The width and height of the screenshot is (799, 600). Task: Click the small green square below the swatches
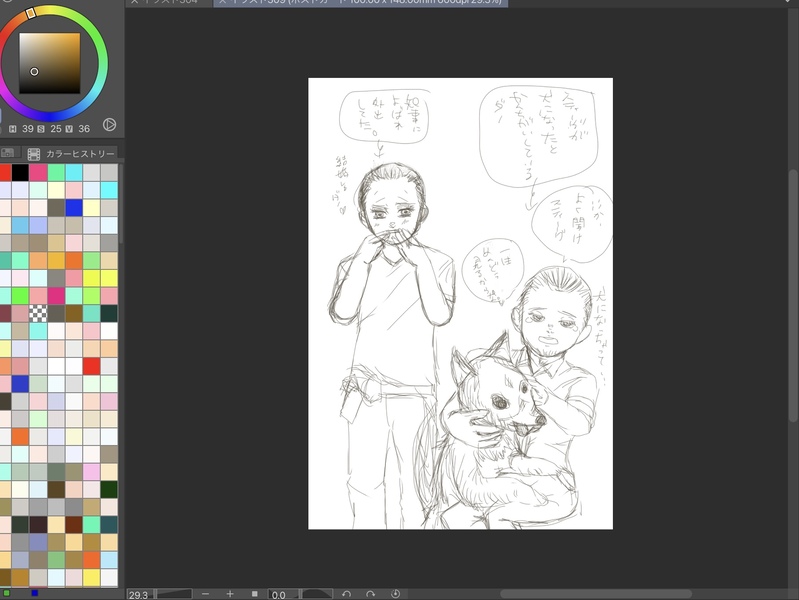[x=7, y=593]
